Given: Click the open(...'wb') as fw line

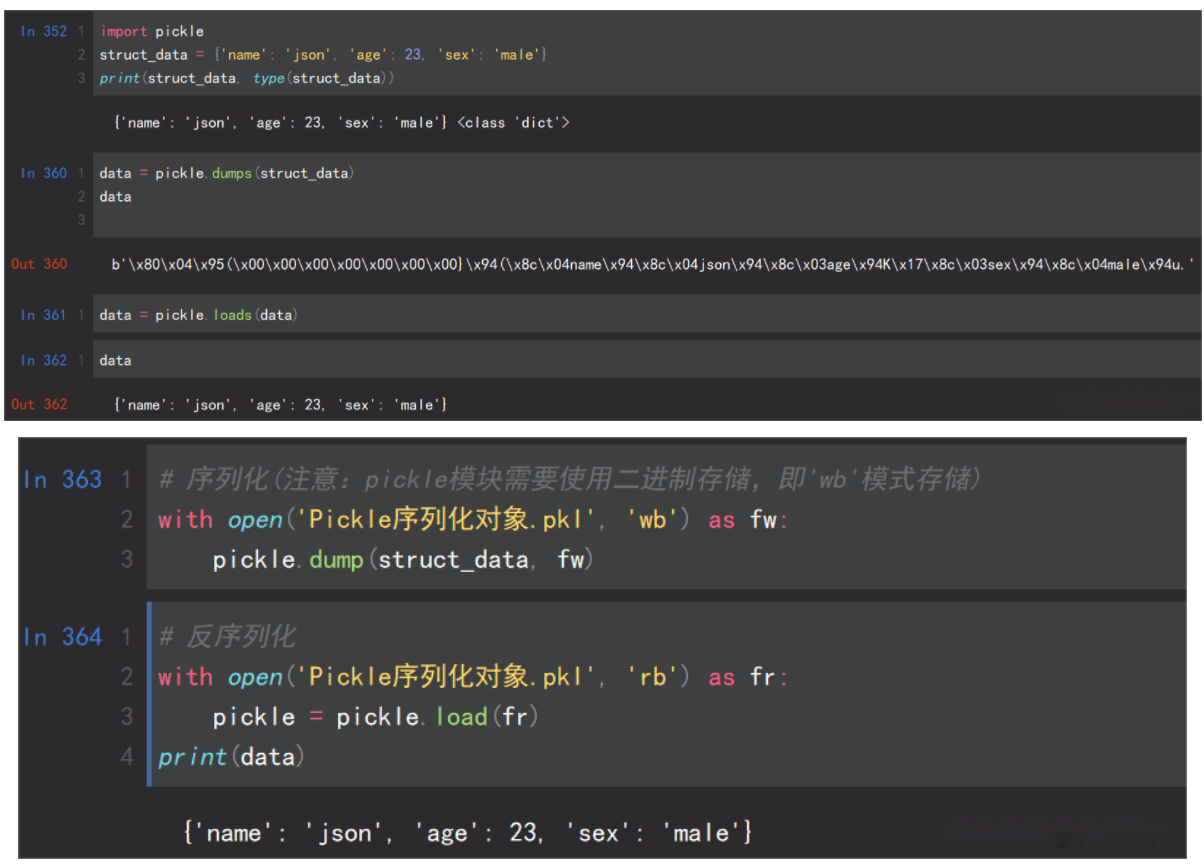Looking at the screenshot, I should point(473,520).
